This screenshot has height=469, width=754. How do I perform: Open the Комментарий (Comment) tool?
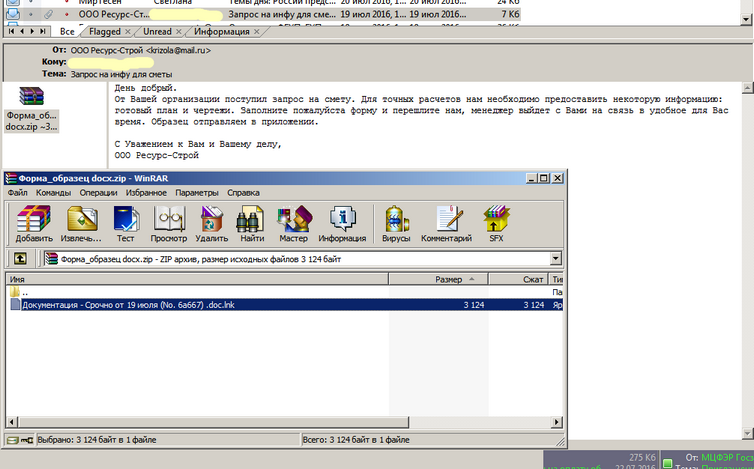[x=447, y=224]
